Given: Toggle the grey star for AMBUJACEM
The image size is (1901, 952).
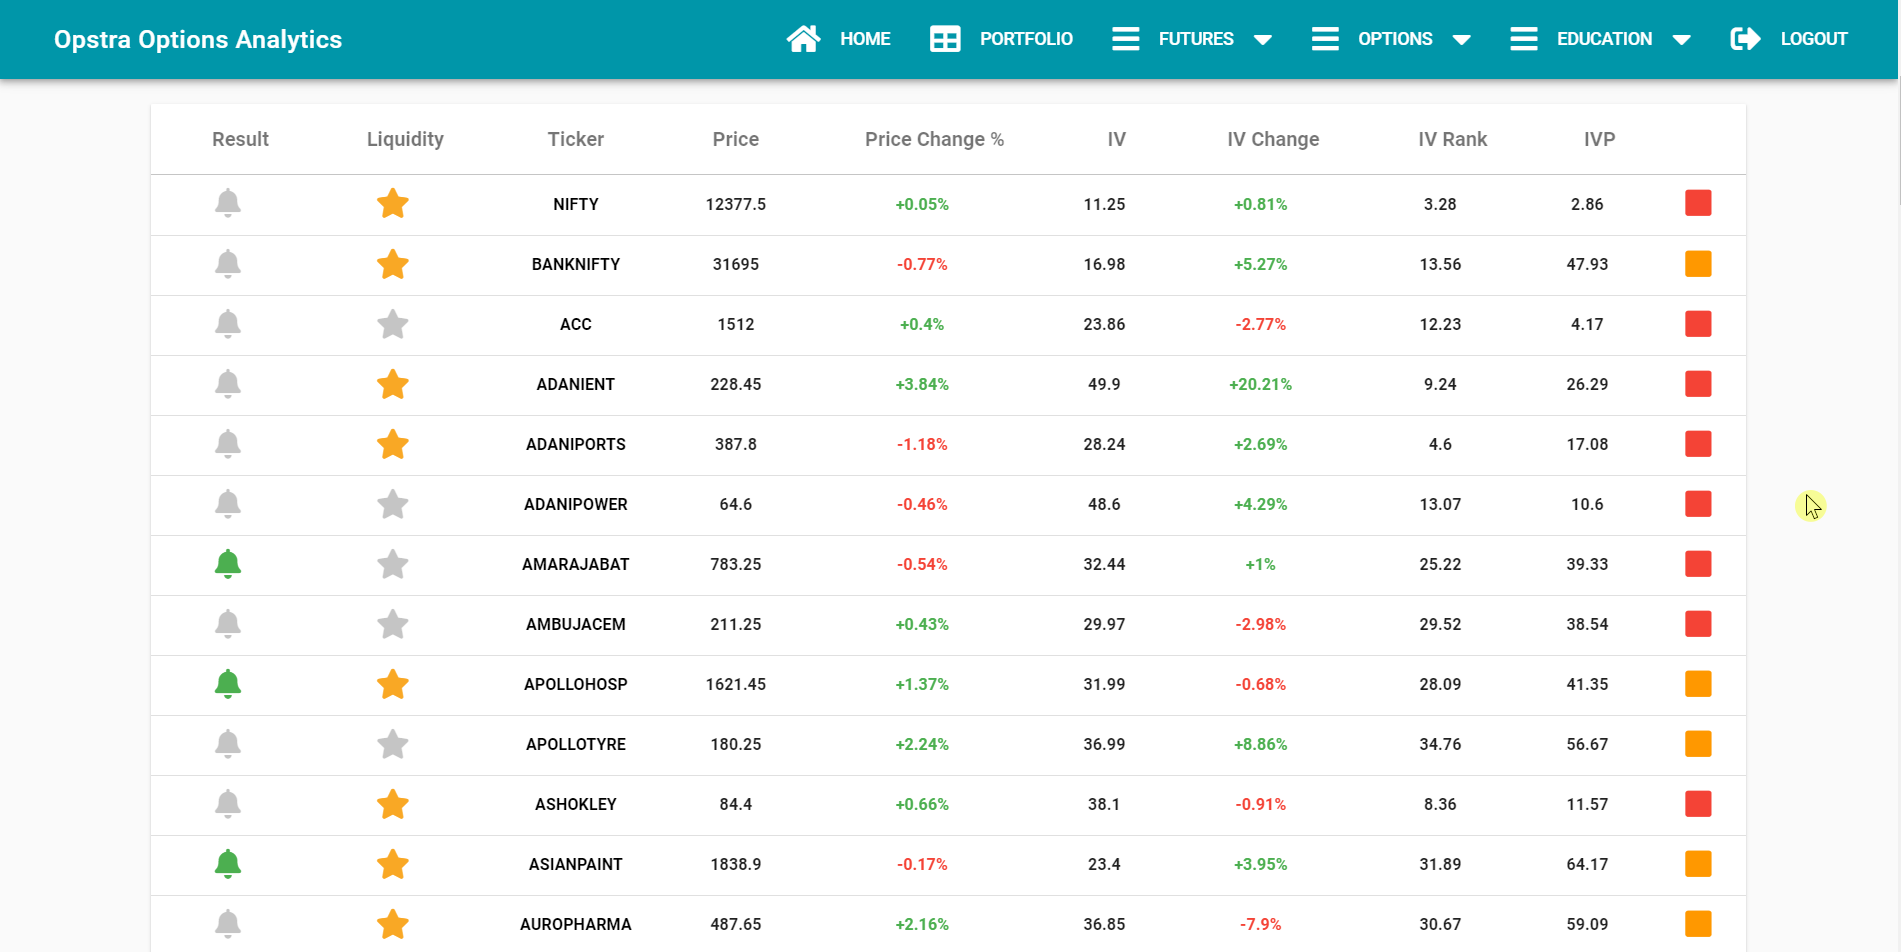Looking at the screenshot, I should pyautogui.click(x=393, y=624).
